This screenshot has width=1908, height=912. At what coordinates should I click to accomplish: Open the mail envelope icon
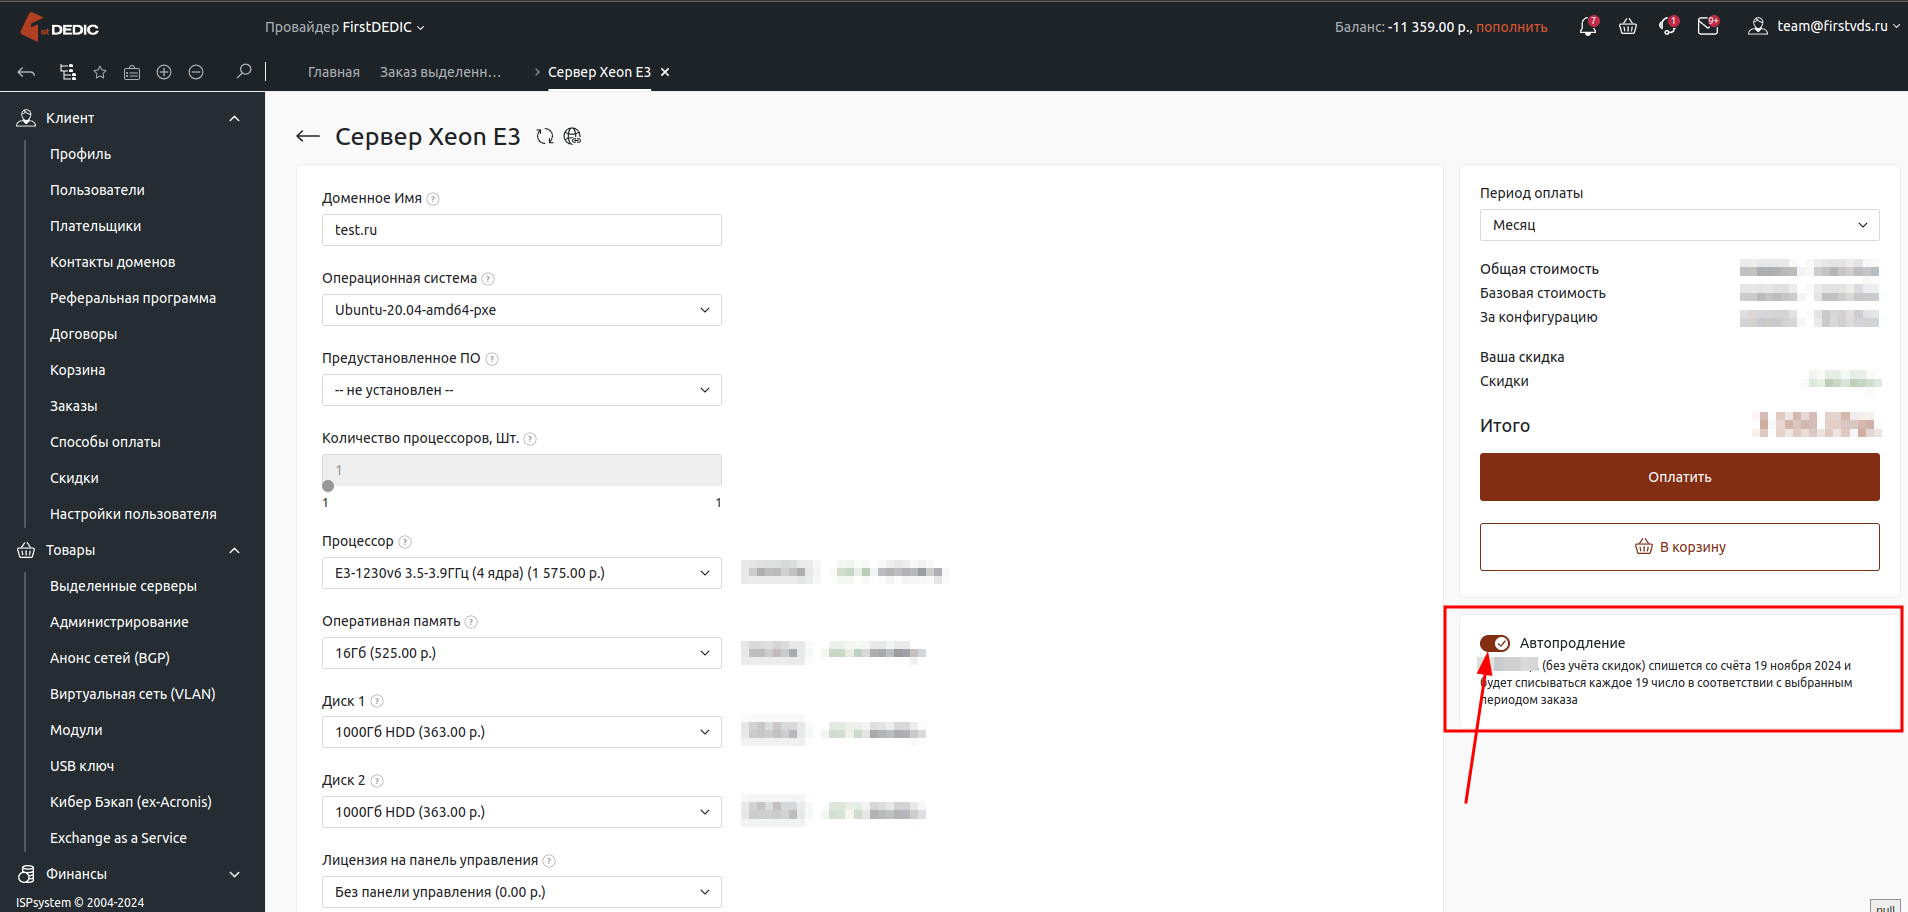click(x=1708, y=27)
